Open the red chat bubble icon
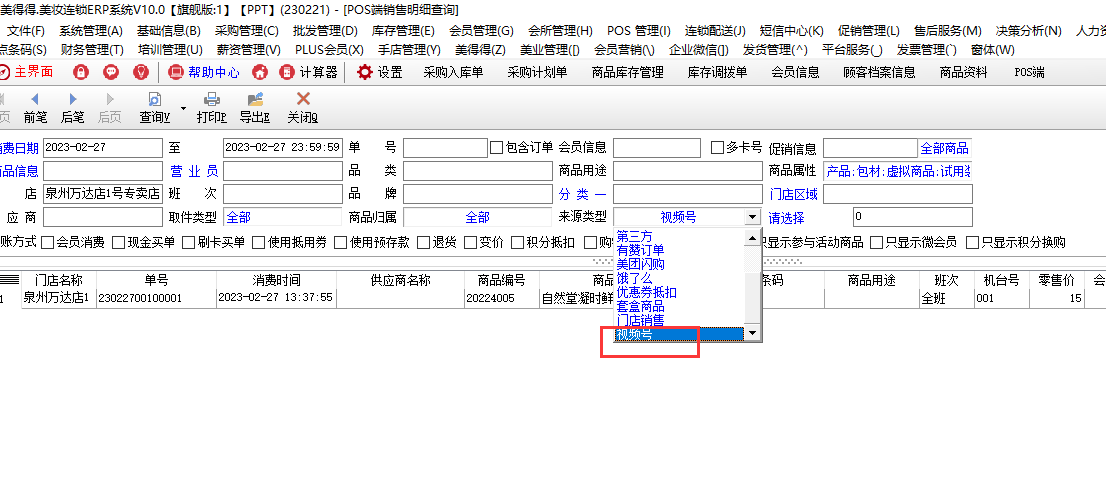Image resolution: width=1106 pixels, height=485 pixels. tap(111, 72)
